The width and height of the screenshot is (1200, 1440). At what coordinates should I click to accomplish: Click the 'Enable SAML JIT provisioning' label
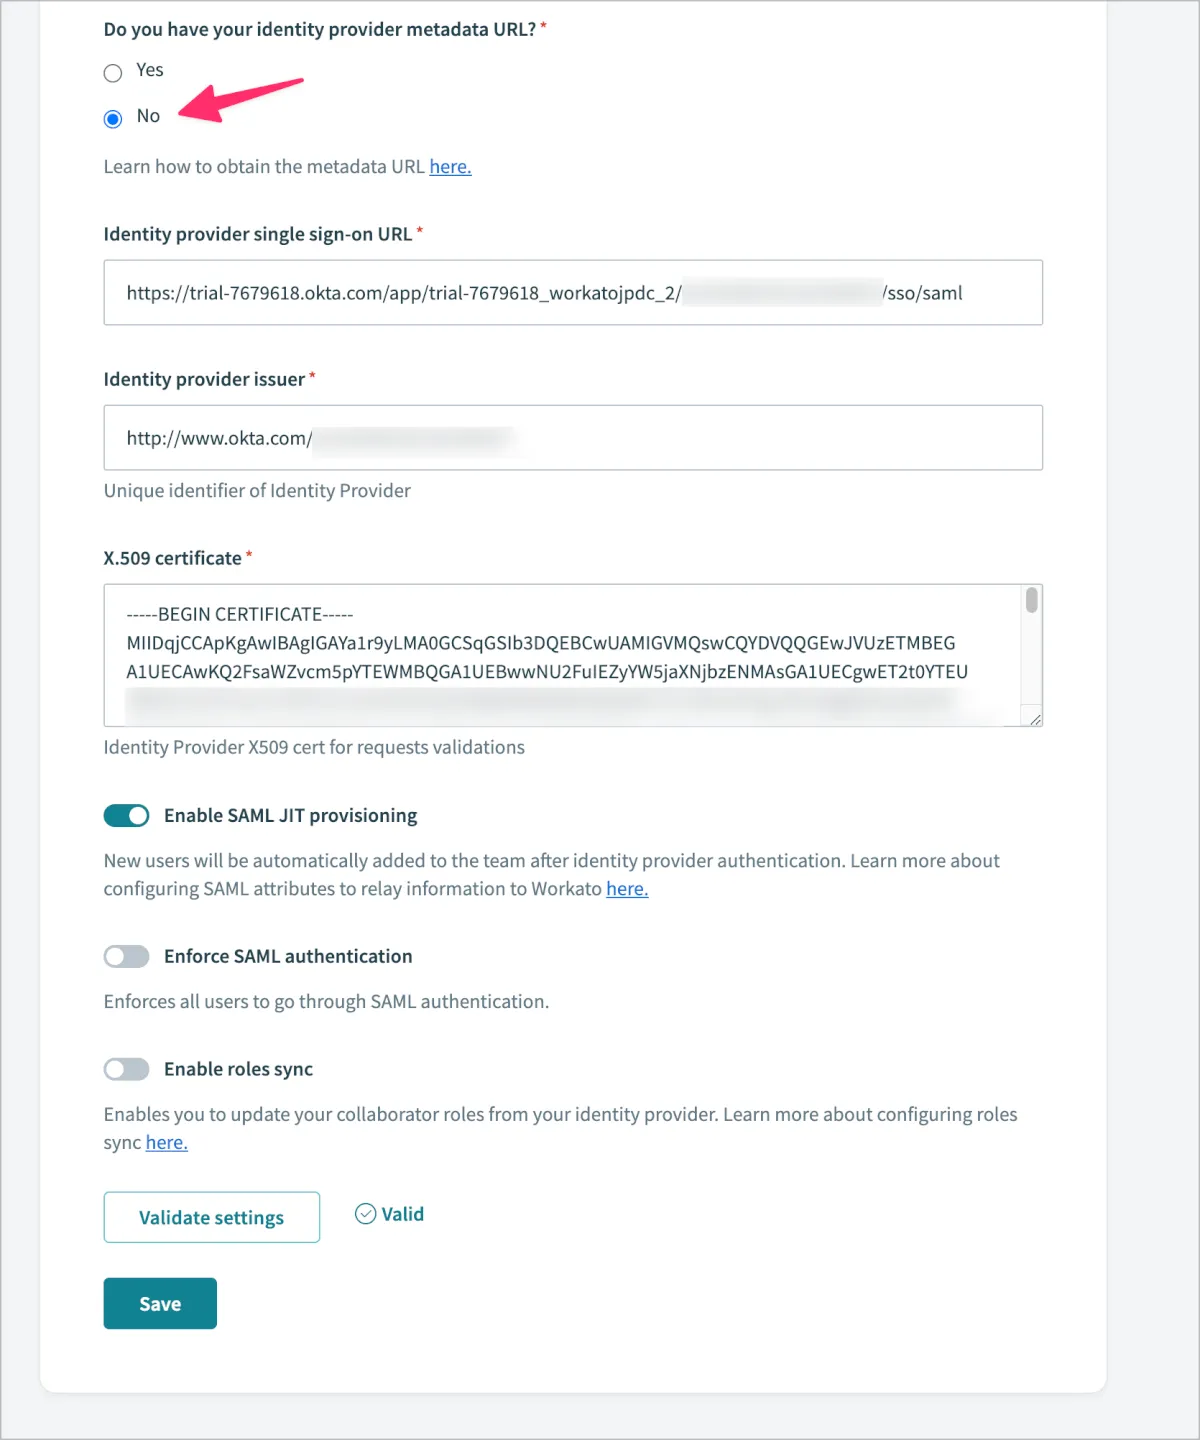(x=290, y=816)
